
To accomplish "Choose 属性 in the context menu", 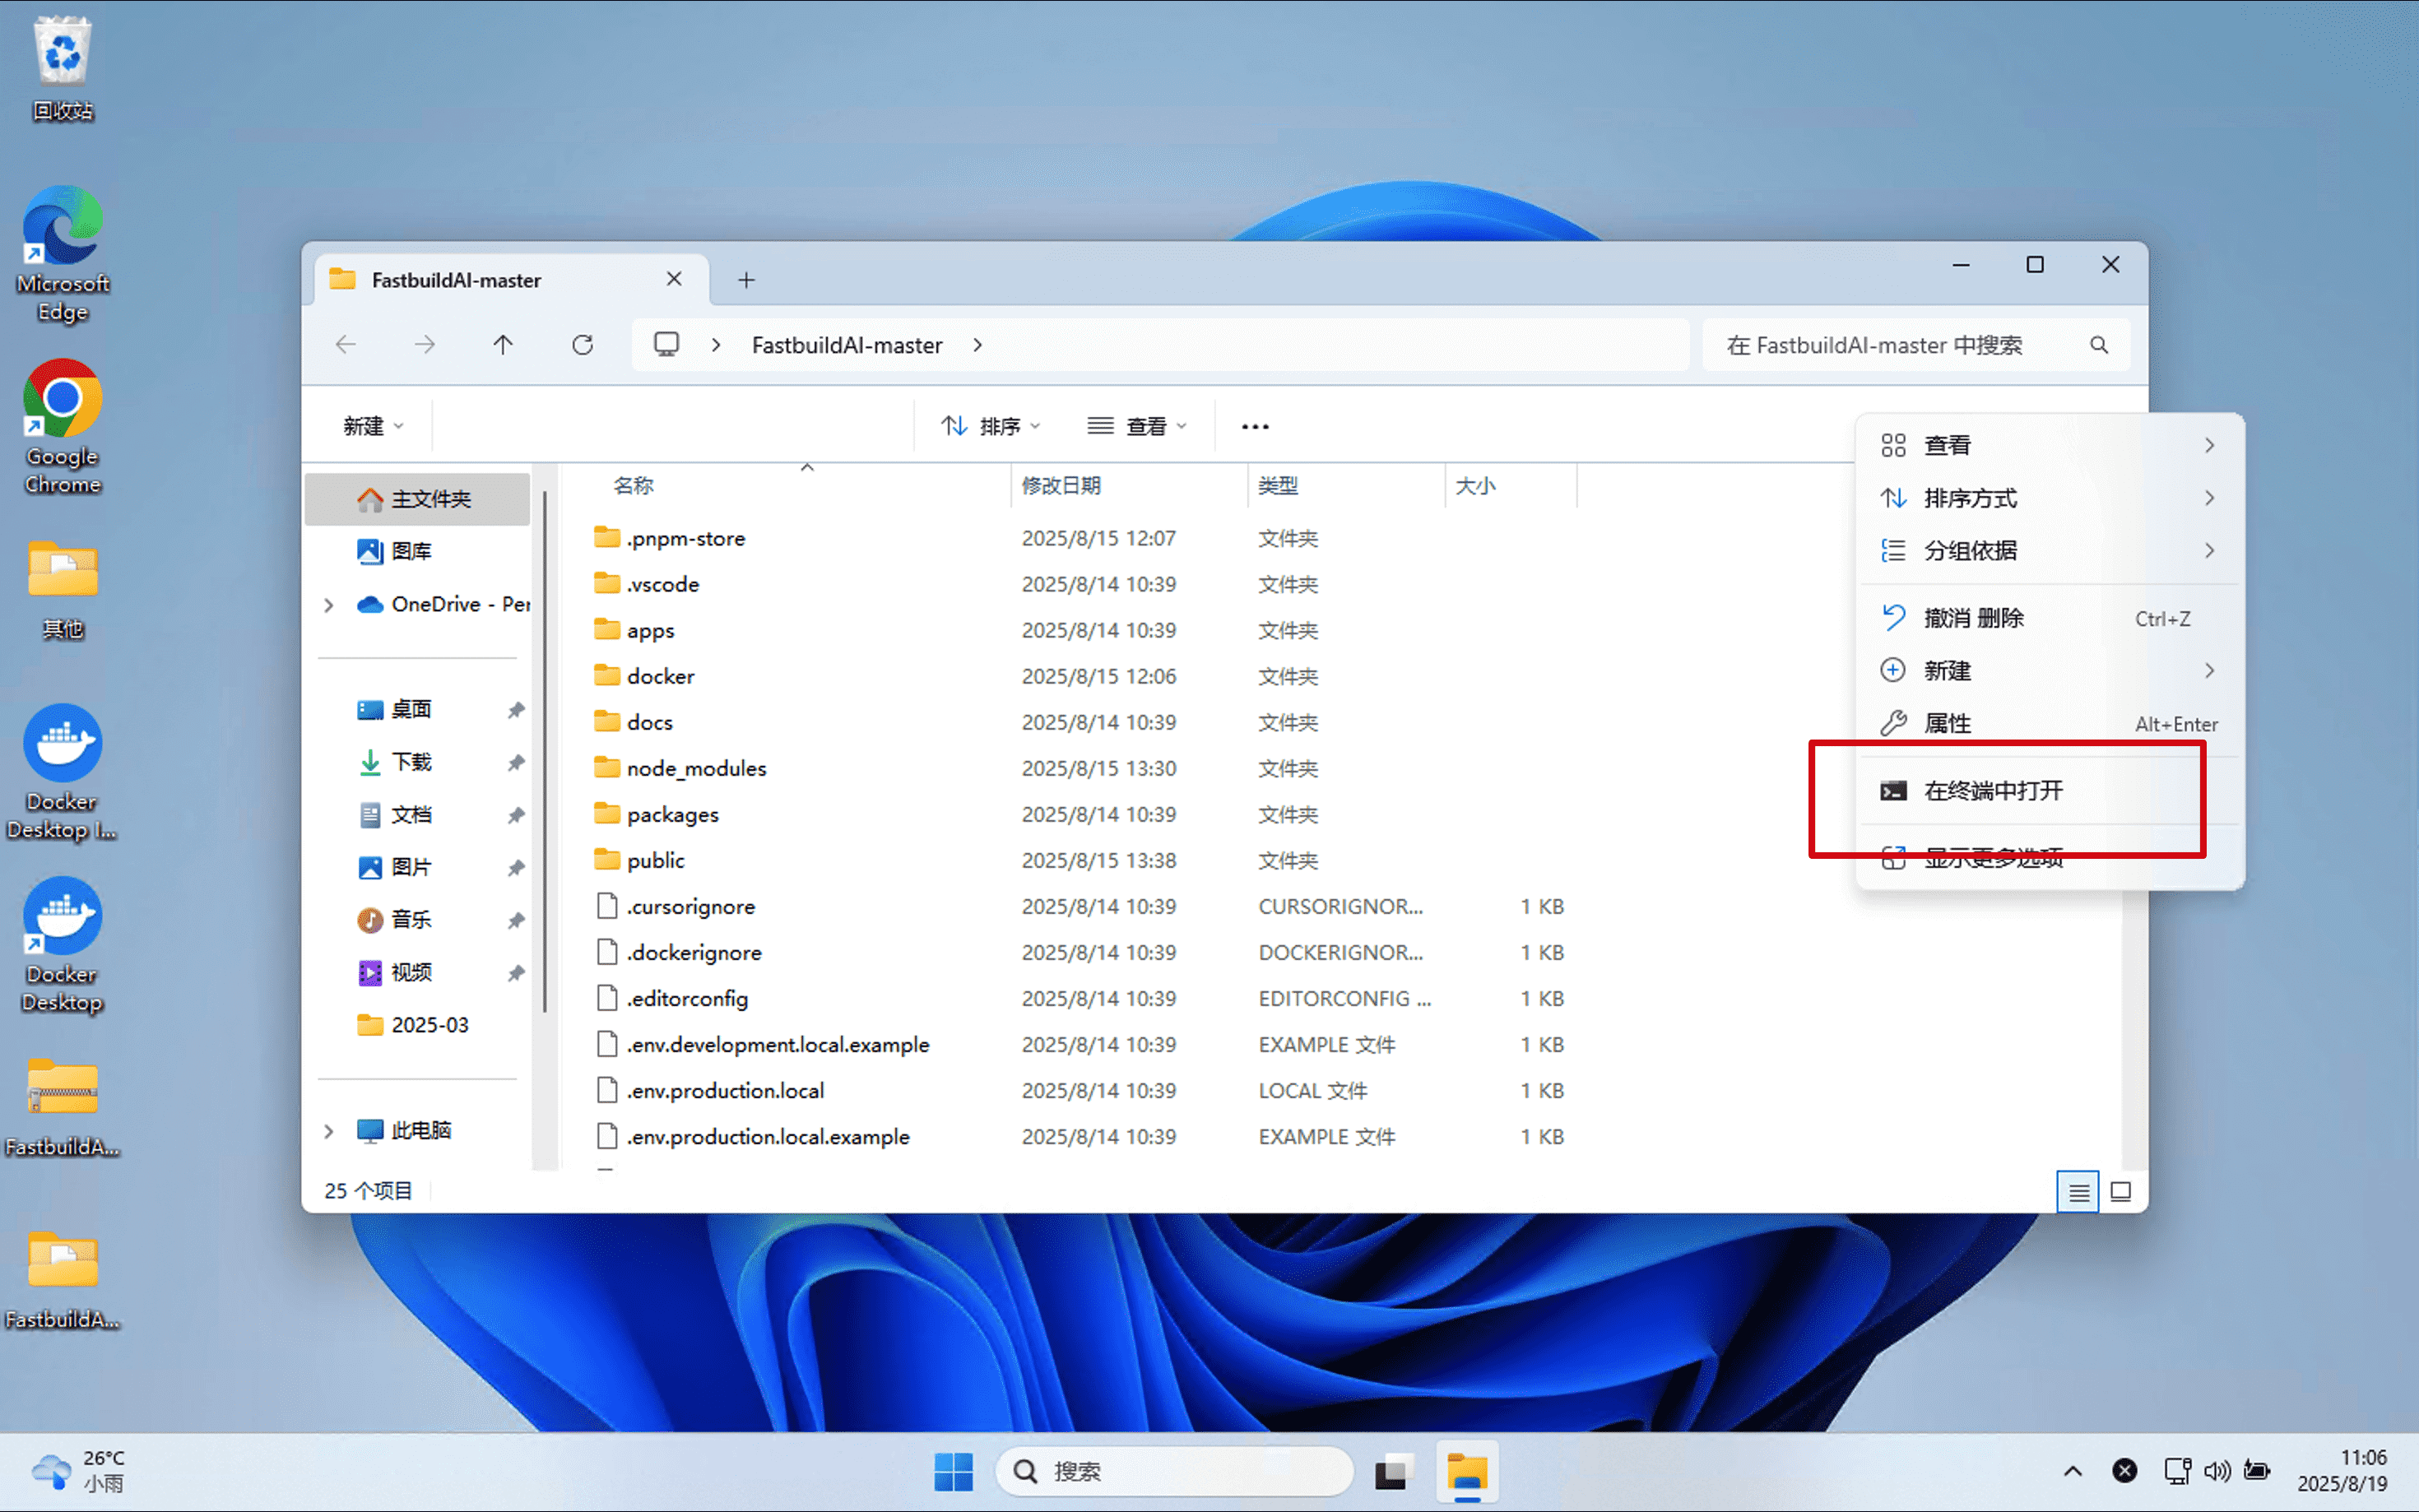I will click(1947, 724).
